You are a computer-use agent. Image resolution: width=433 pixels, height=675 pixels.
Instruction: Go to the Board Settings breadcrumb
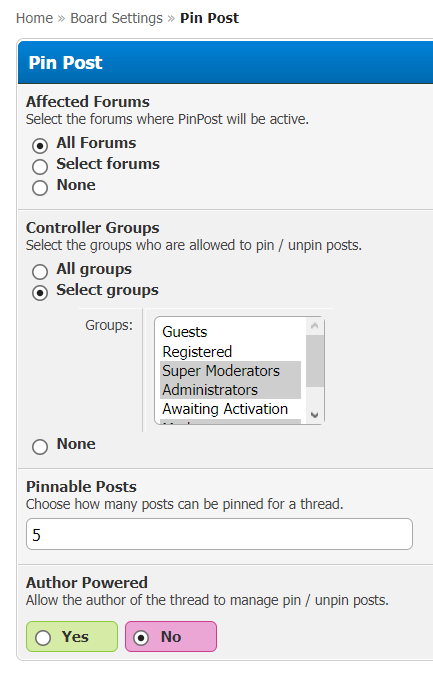pos(116,18)
